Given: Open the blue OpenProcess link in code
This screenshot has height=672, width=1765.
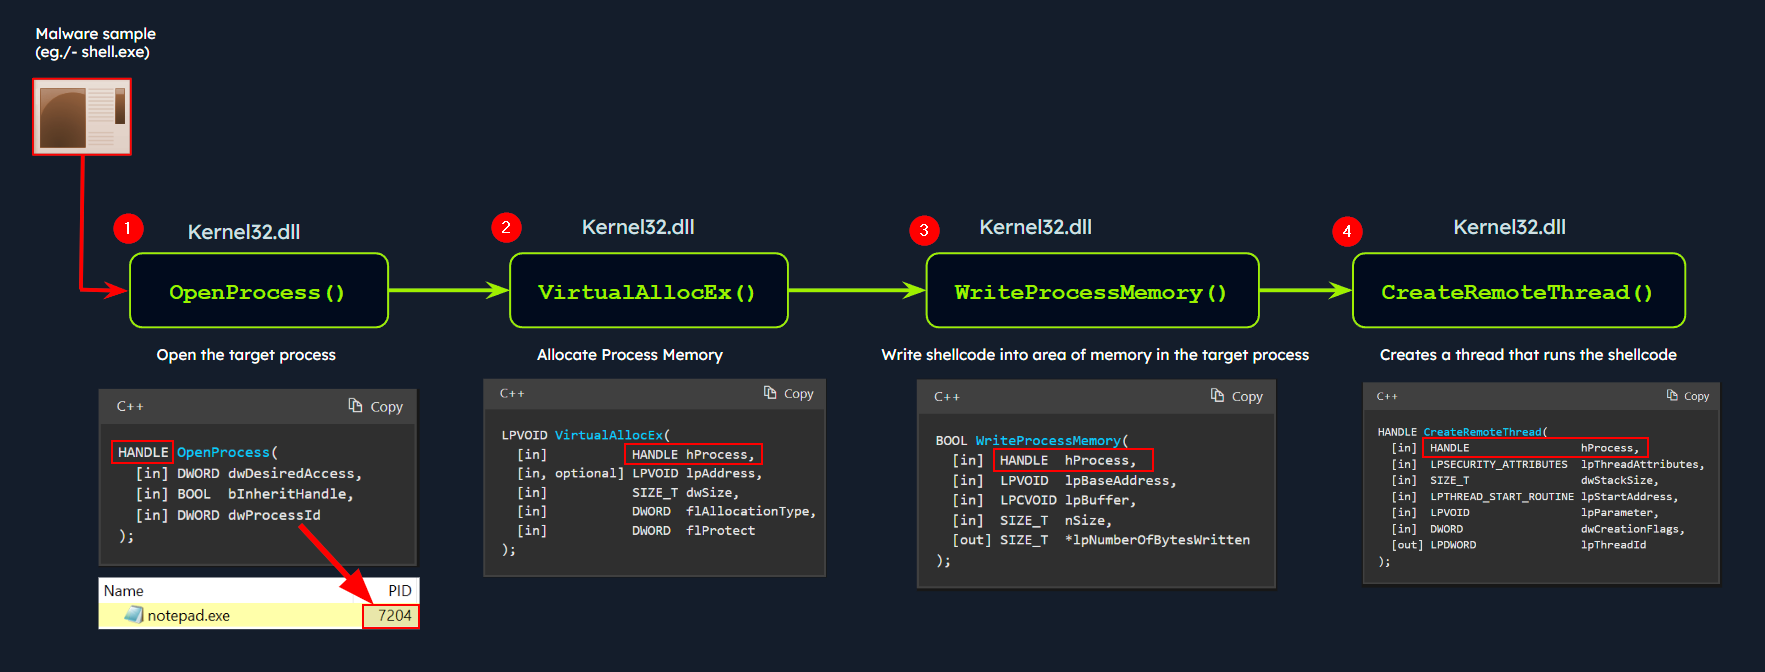Looking at the screenshot, I should tap(223, 452).
